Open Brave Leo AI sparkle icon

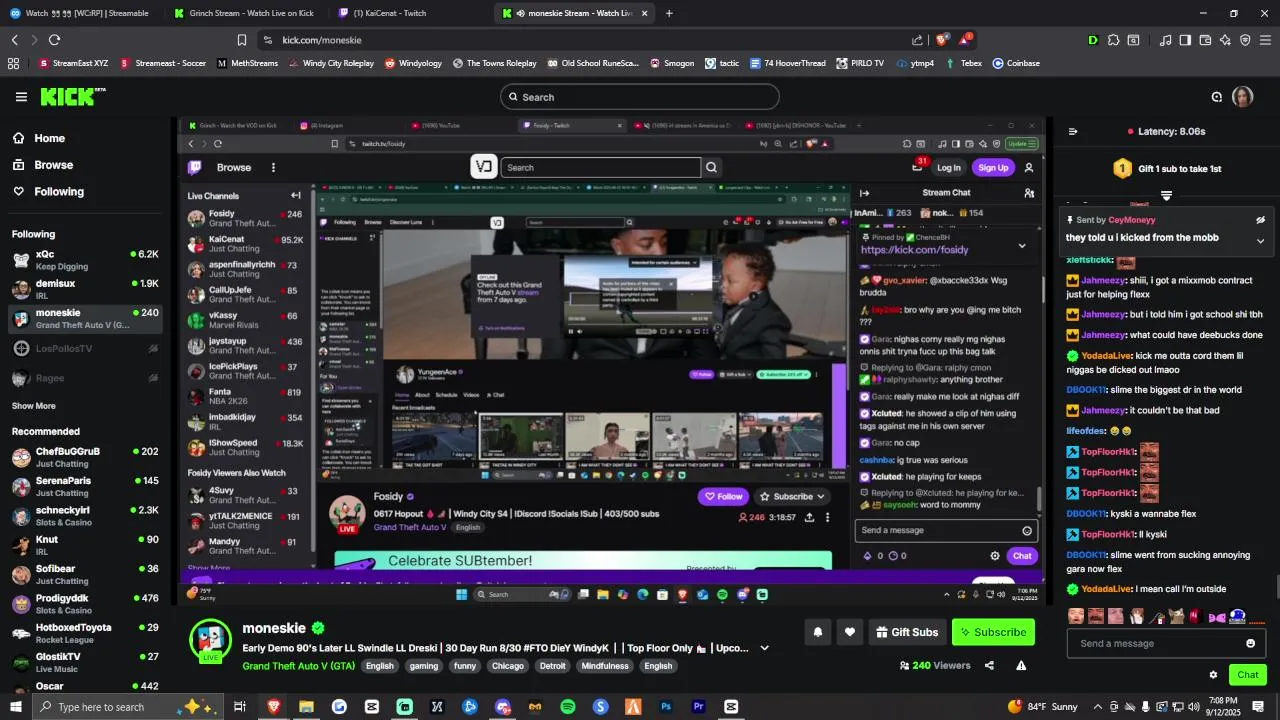(x=1225, y=40)
